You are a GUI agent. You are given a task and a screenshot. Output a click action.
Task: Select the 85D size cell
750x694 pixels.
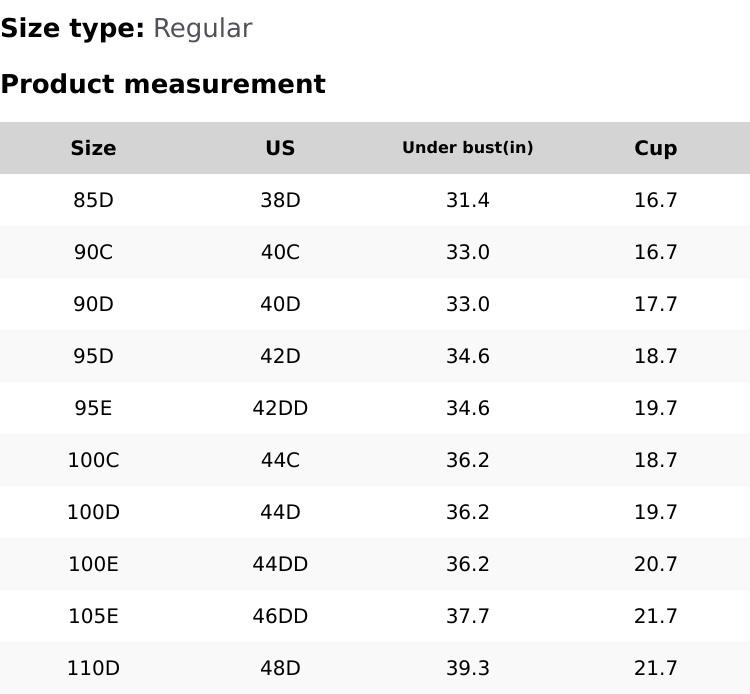(93, 200)
